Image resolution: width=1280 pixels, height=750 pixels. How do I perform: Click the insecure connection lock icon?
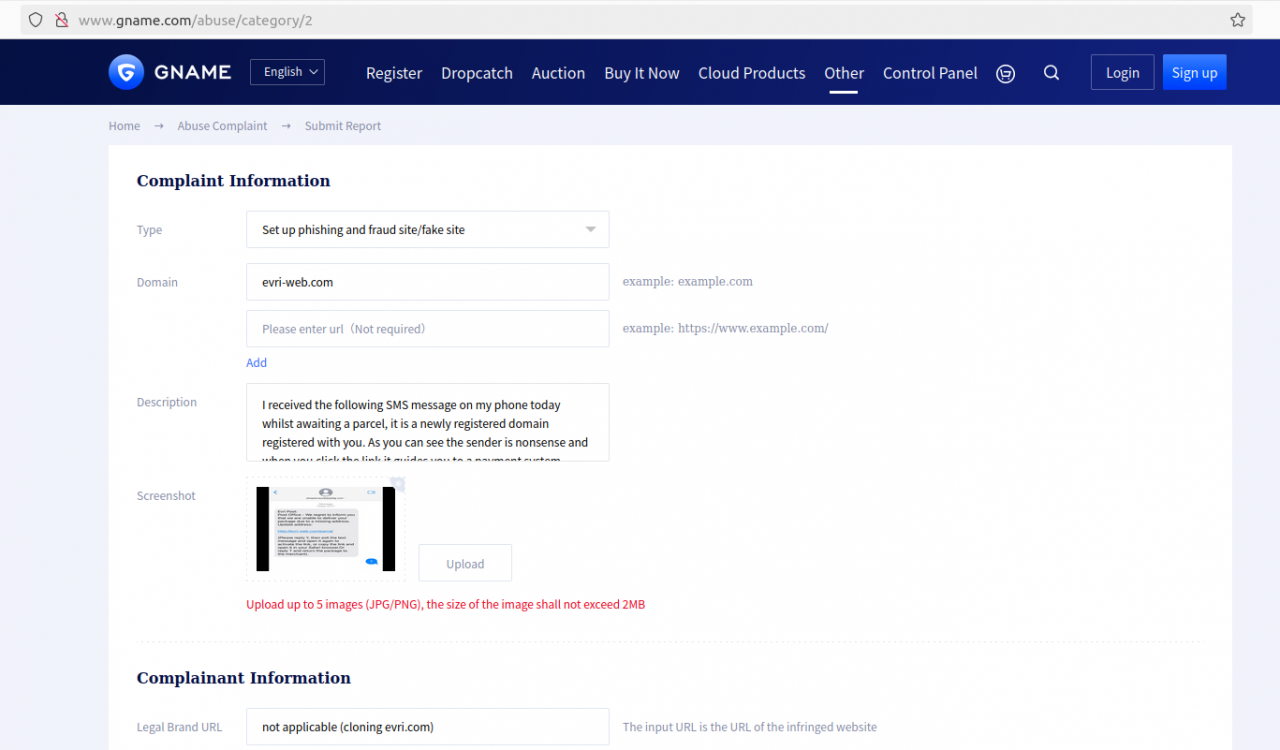tap(62, 20)
